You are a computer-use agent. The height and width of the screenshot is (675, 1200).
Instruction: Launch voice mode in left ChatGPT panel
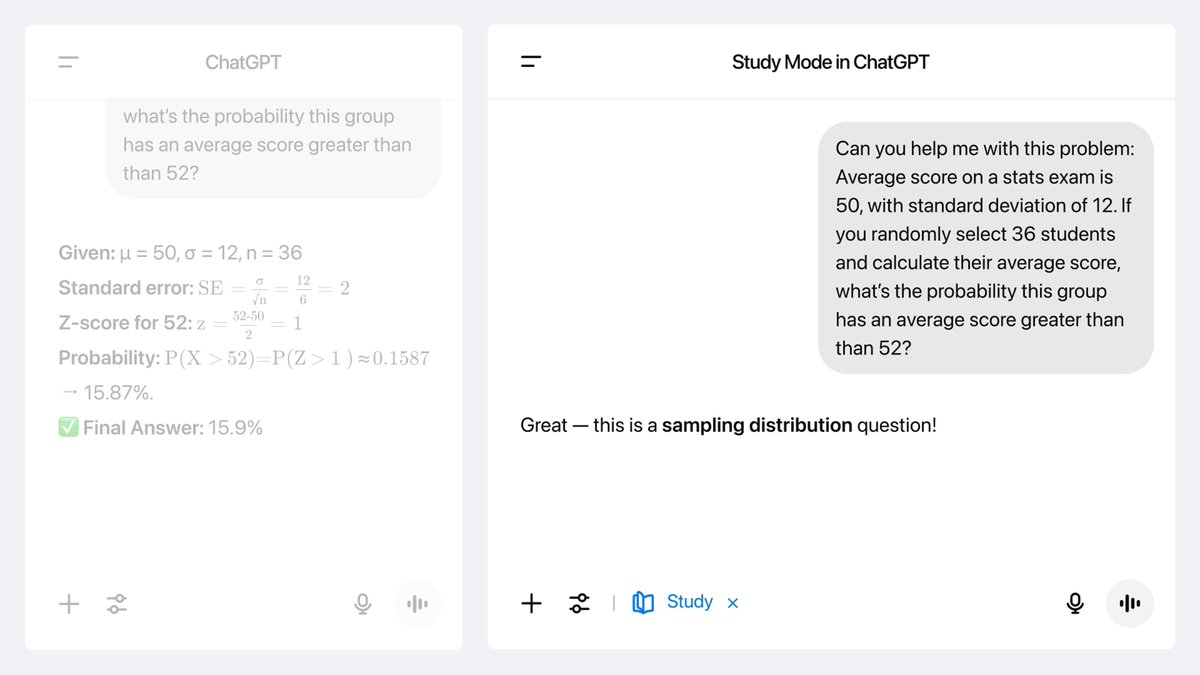[x=417, y=604]
